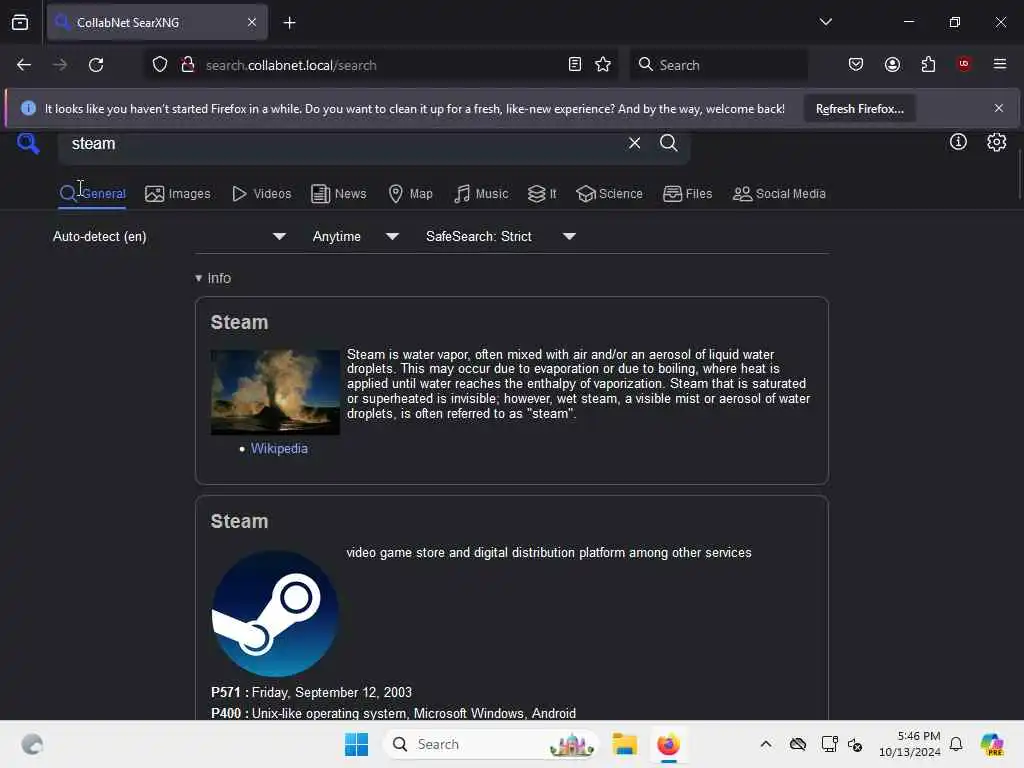Open the SearXNG about info icon
Viewport: 1024px width, 768px height.
[x=958, y=142]
